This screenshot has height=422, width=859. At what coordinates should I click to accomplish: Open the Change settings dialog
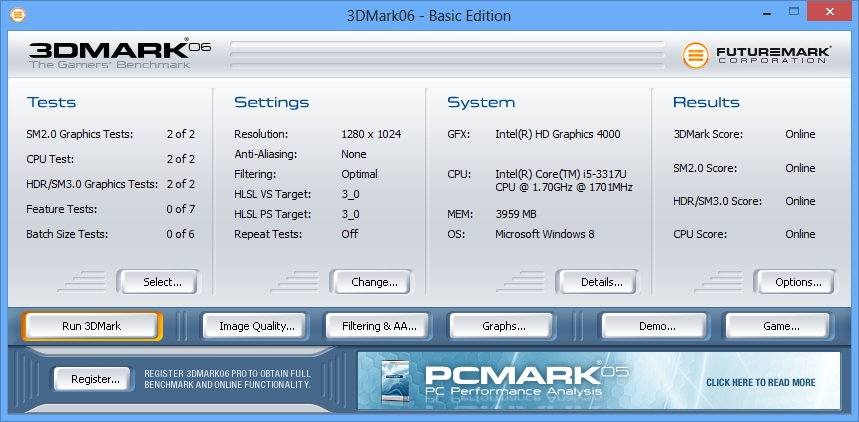pos(371,282)
